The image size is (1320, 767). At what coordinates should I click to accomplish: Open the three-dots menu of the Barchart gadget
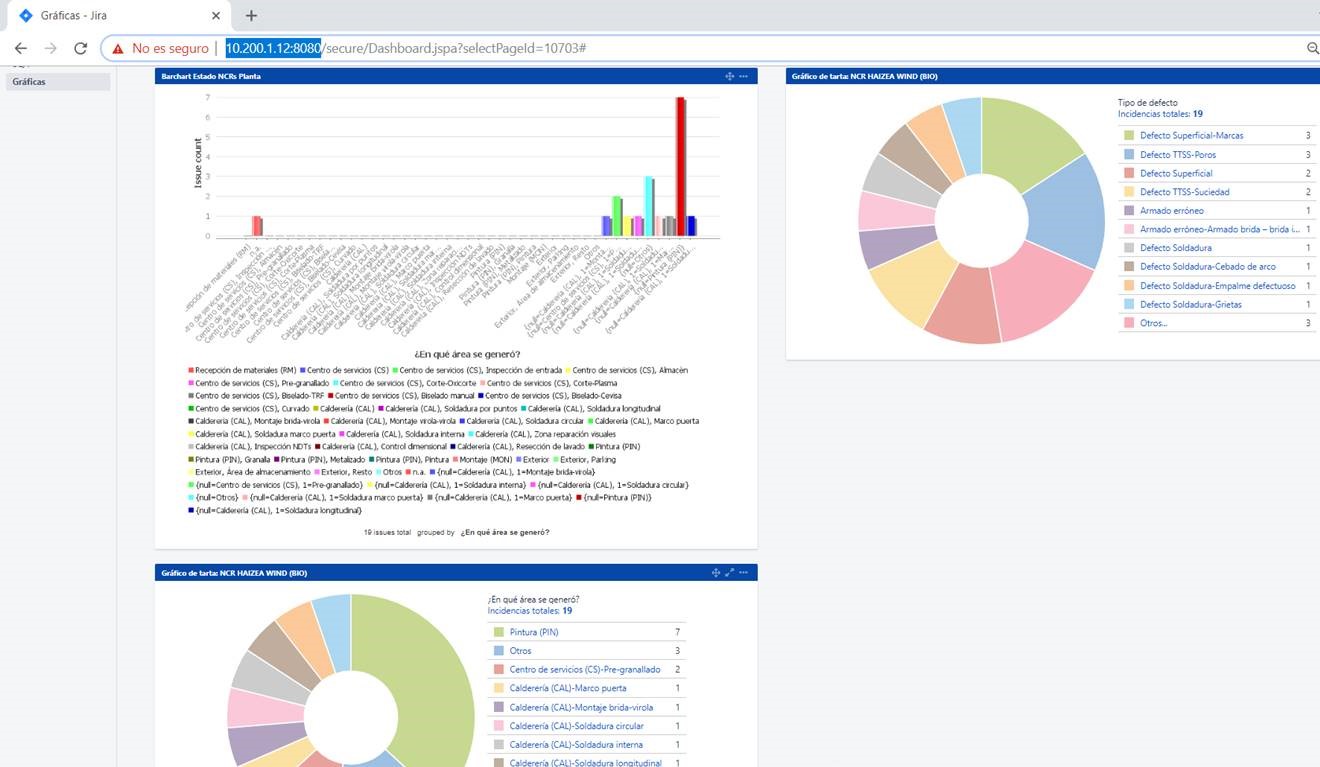pos(744,76)
